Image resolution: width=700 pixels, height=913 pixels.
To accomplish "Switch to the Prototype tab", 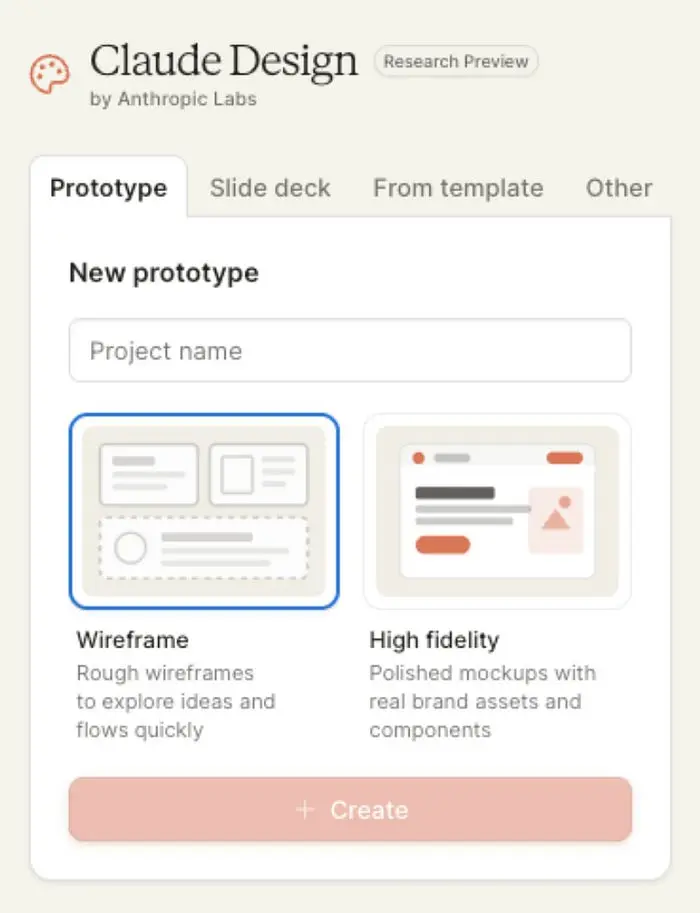I will (x=108, y=188).
